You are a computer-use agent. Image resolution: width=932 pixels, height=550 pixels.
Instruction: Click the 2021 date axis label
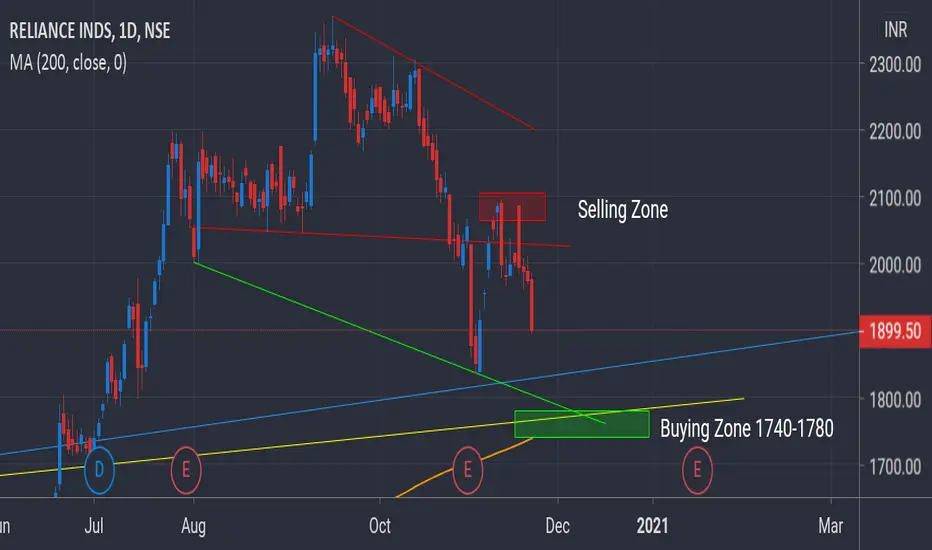coord(652,526)
